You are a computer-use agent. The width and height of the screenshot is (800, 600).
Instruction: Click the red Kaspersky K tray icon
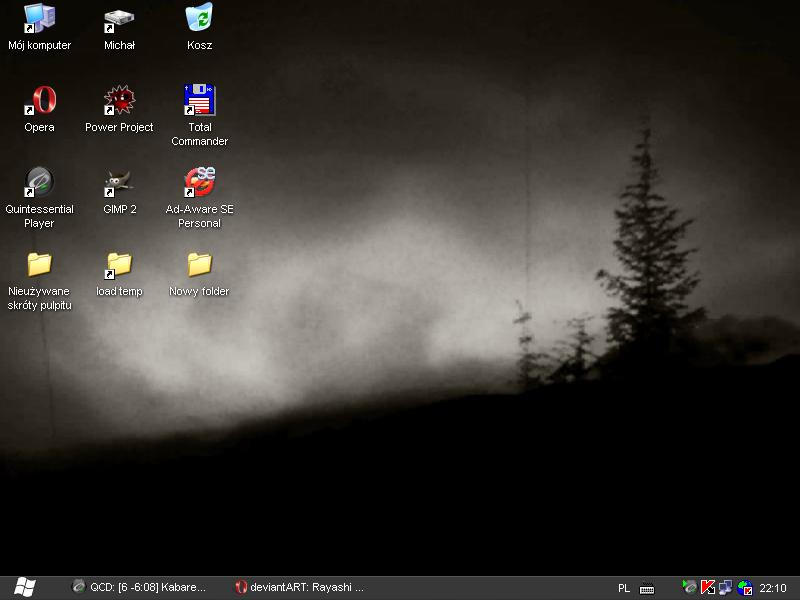[x=708, y=587]
